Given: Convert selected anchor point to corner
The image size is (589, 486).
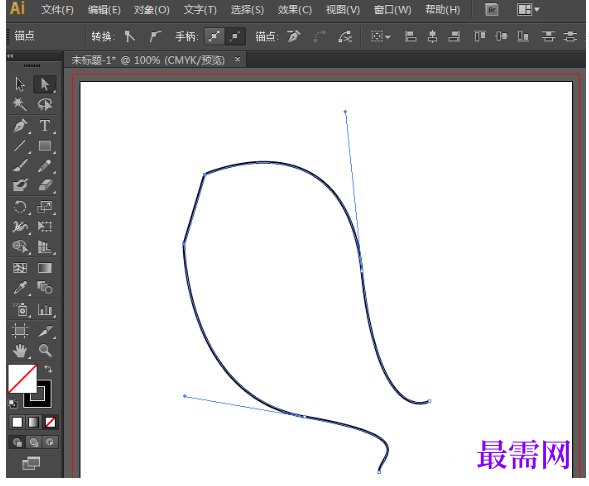Looking at the screenshot, I should click(x=129, y=36).
